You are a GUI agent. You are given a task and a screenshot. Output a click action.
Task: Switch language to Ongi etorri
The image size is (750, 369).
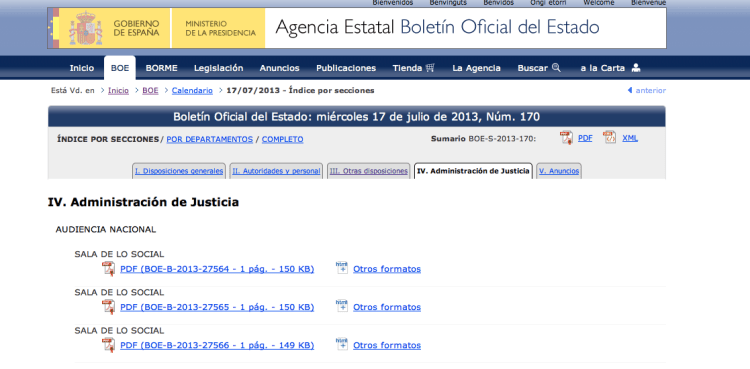tap(548, 3)
